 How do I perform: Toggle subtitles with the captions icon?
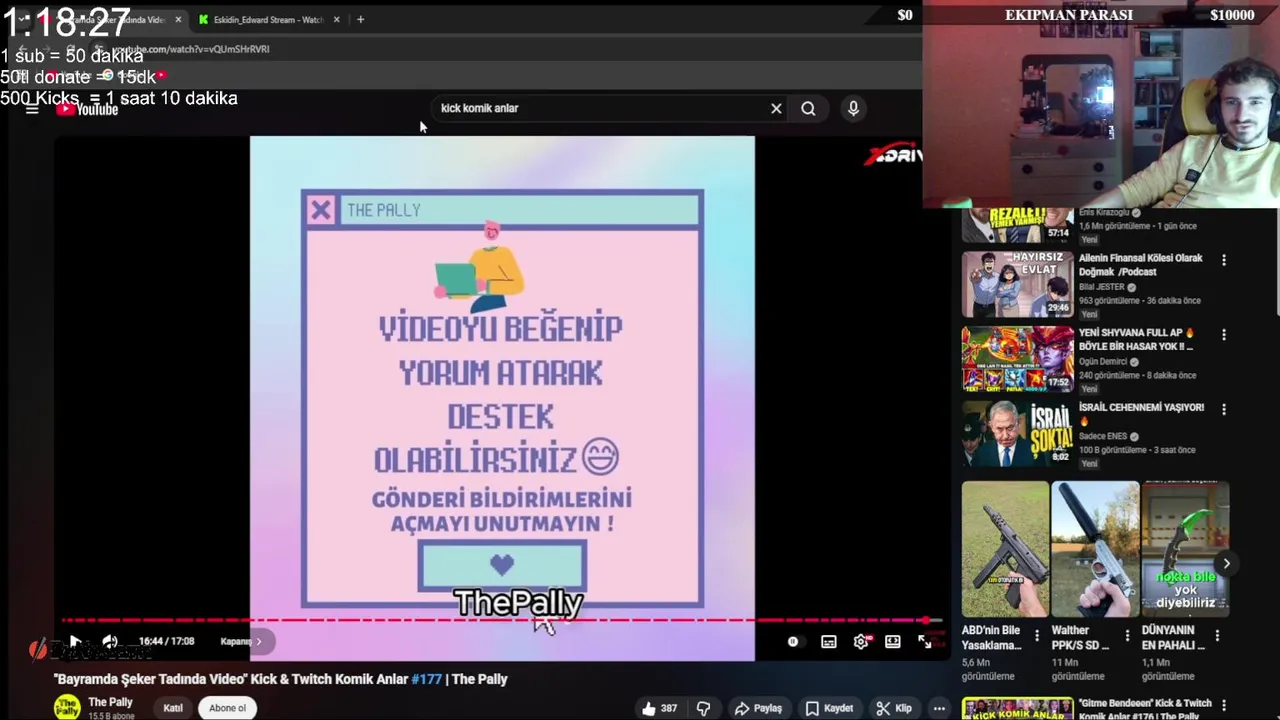point(829,642)
